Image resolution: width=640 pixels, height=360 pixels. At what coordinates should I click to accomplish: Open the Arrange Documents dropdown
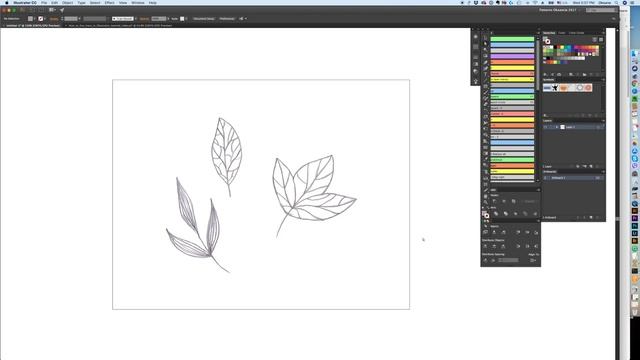point(53,10)
